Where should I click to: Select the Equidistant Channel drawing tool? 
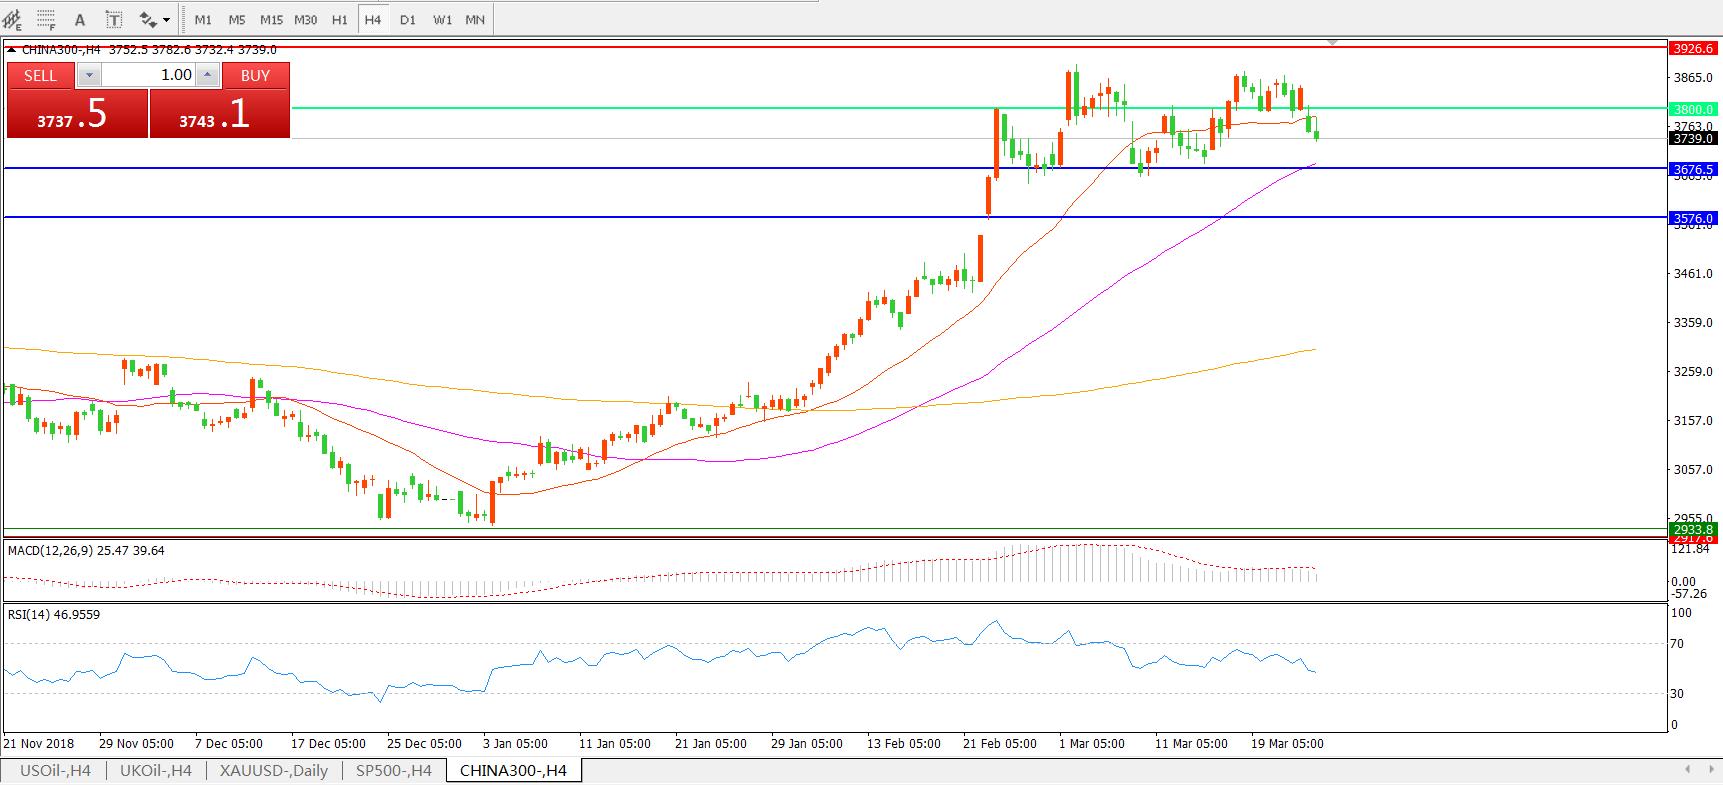(x=13, y=19)
